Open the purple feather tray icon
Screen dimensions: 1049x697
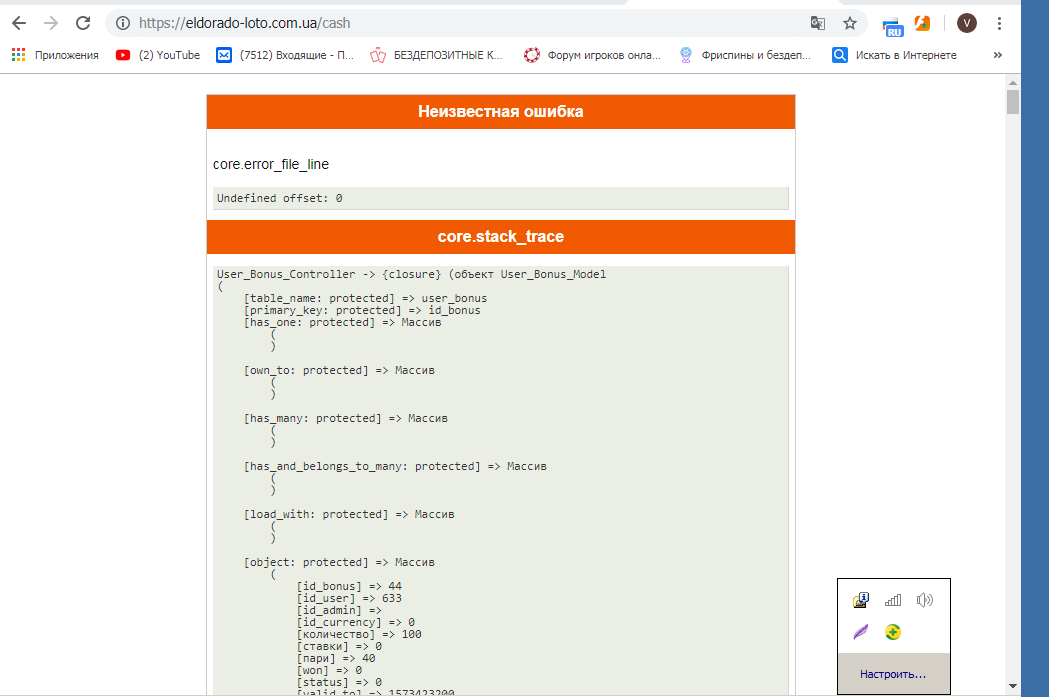[x=861, y=631]
